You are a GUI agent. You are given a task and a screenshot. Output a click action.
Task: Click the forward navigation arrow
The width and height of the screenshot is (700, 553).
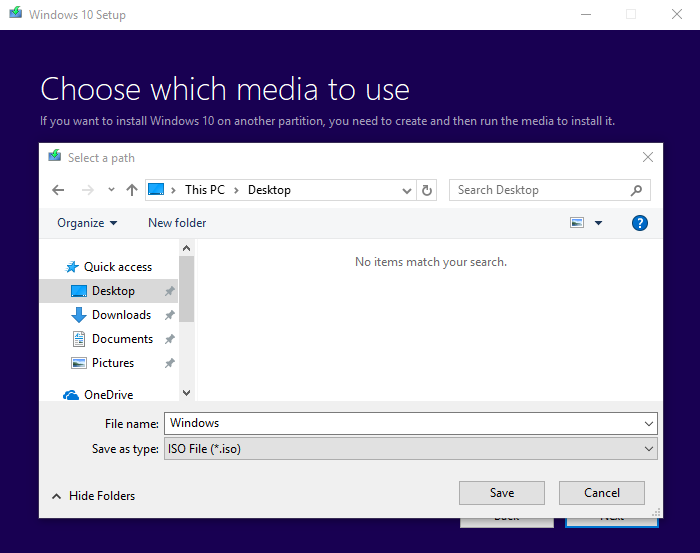88,190
